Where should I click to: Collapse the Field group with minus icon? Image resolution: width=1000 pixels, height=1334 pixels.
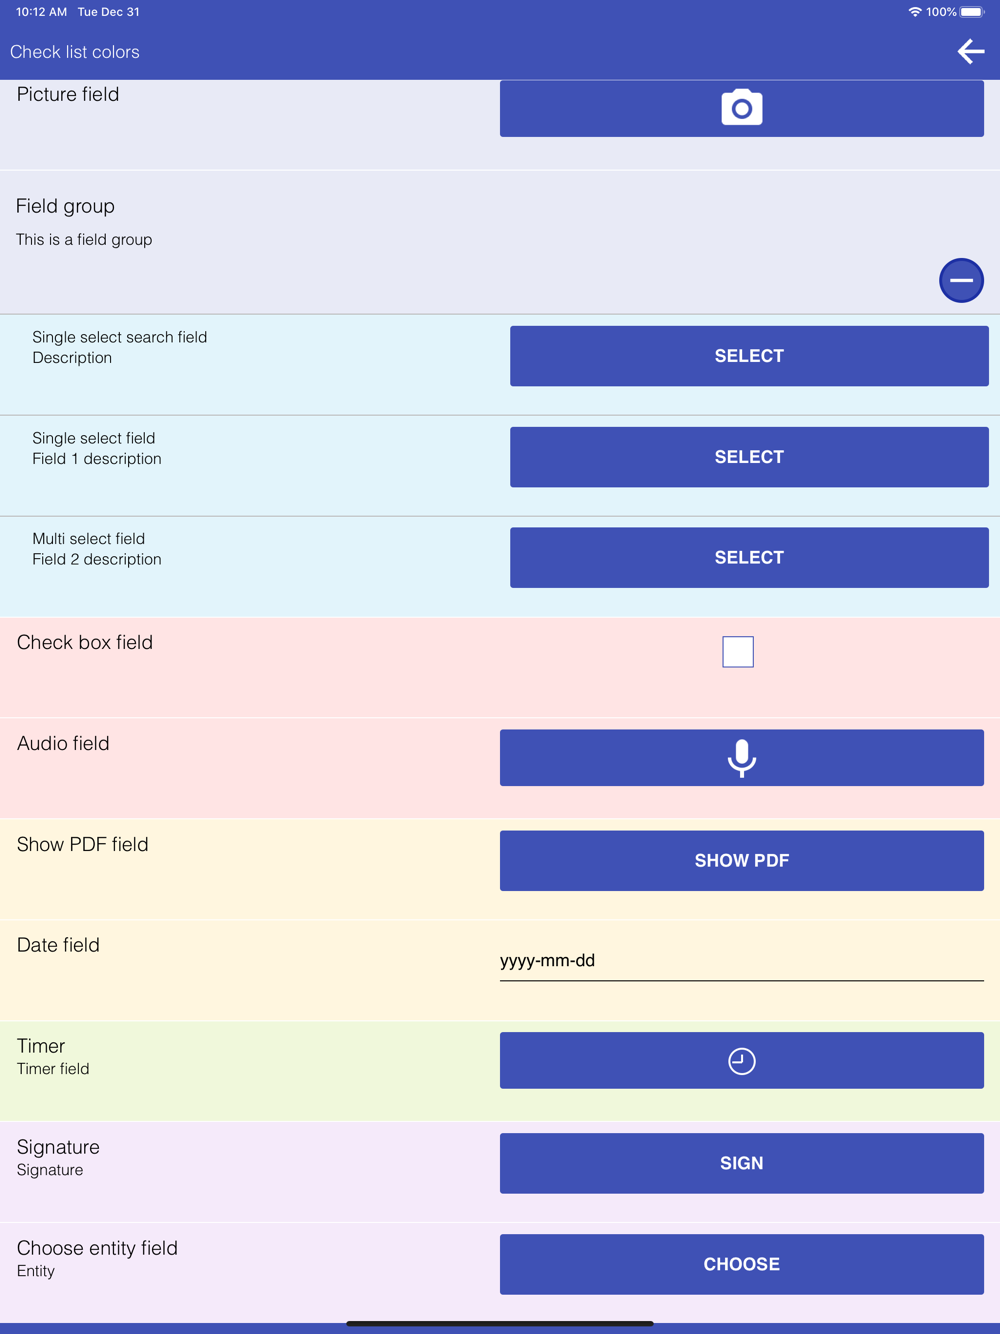[x=961, y=280]
